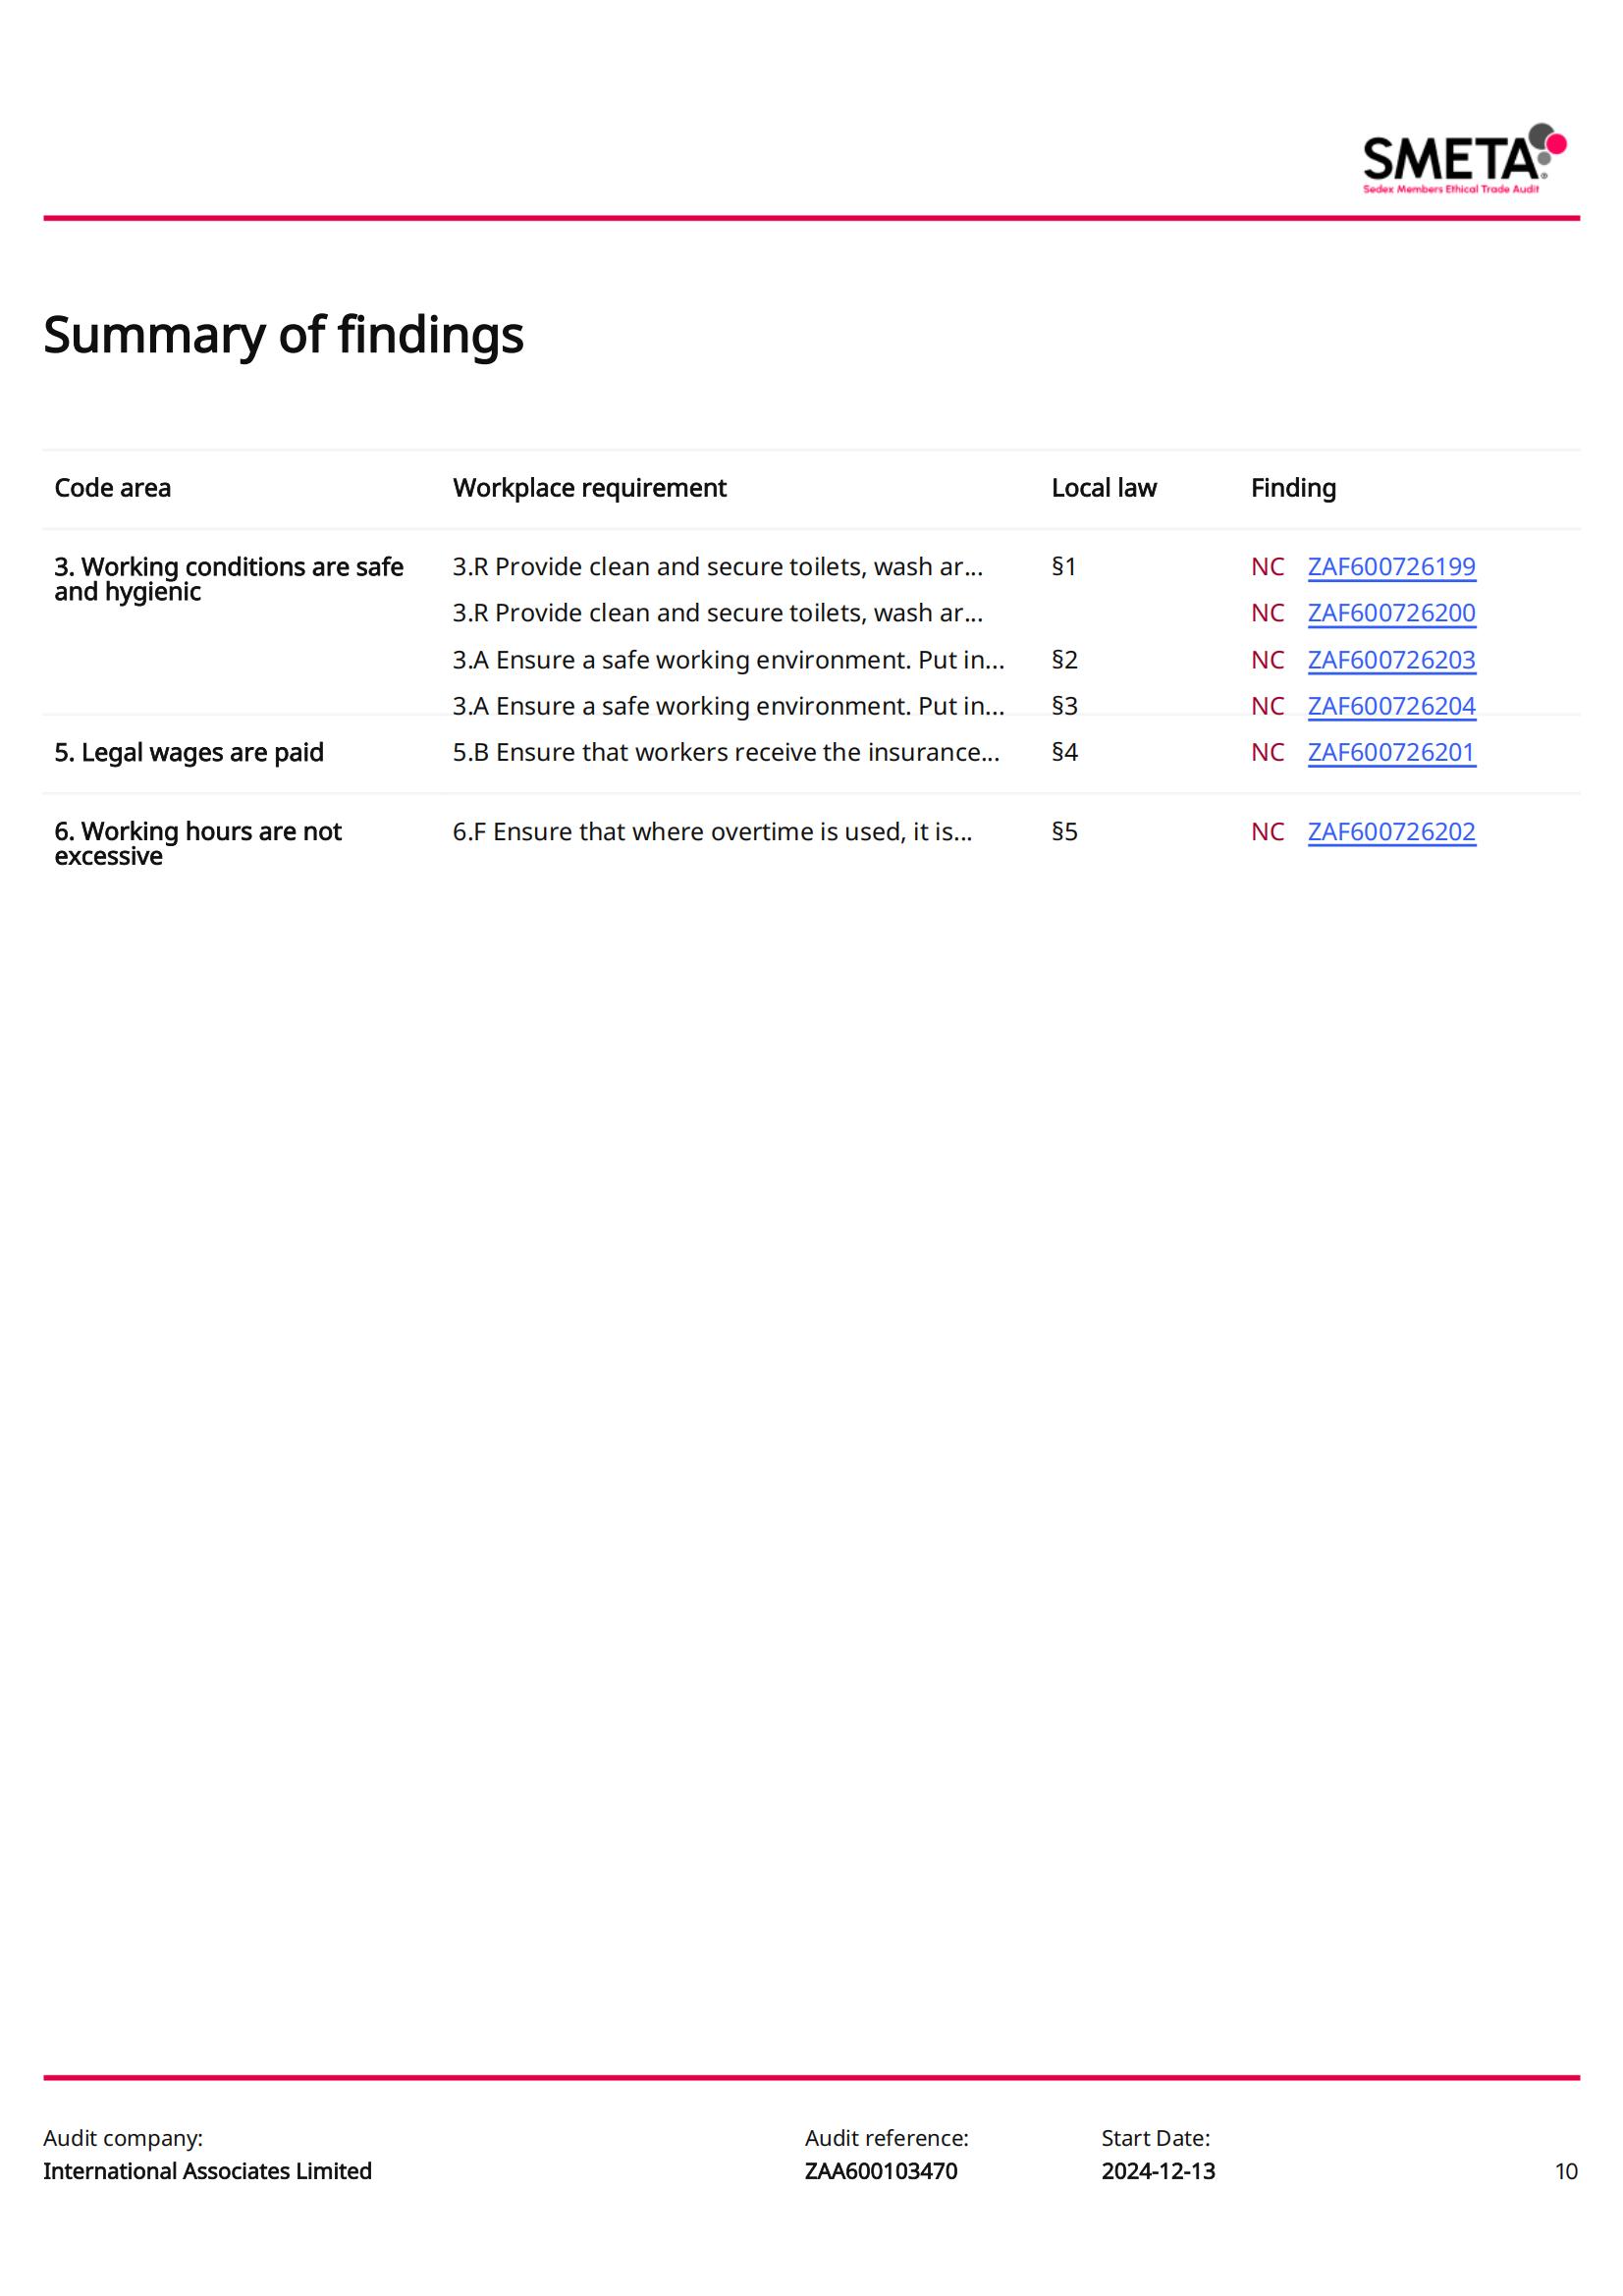Click the International Associates Limited company name

[207, 2171]
